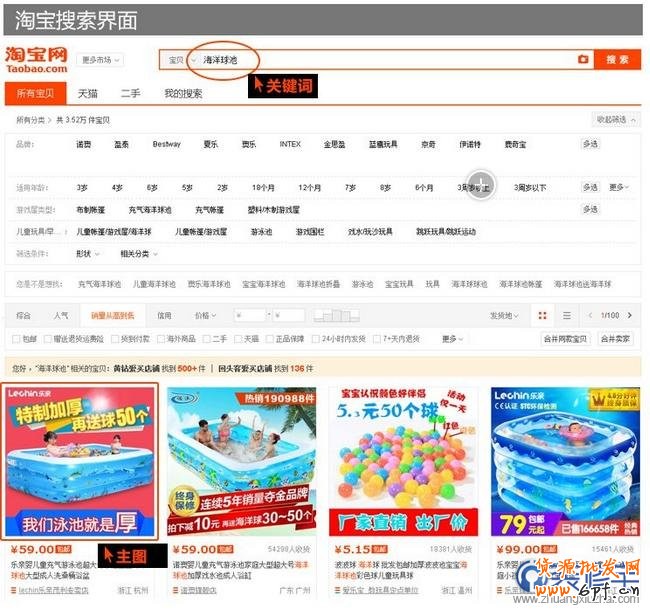
Task: Click the camera image-search icon
Action: 583,60
